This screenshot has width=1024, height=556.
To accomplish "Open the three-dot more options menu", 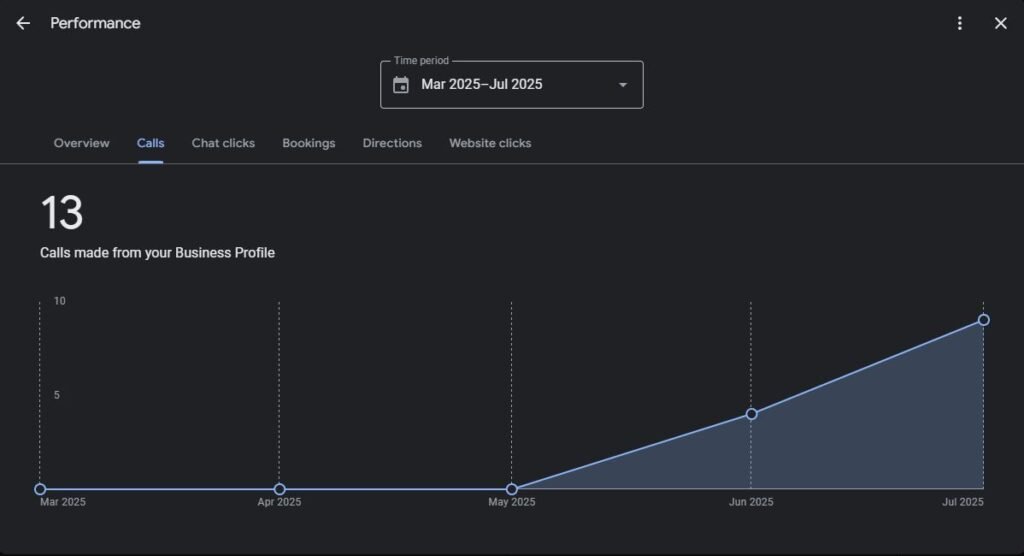I will [960, 23].
